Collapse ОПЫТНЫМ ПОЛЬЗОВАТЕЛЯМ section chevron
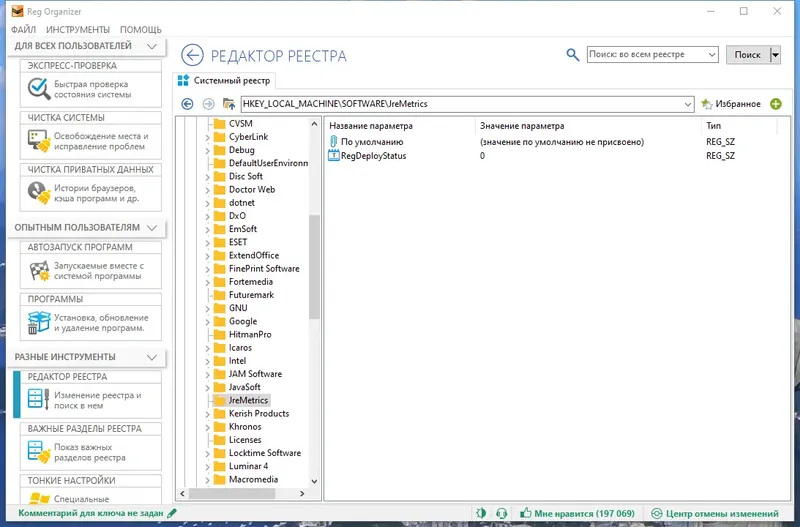This screenshot has width=800, height=527. (152, 228)
